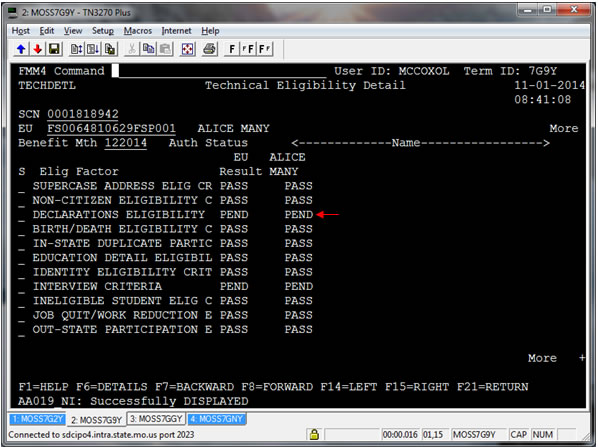Click F1=HELP on function key line
Image resolution: width=598 pixels, height=447 pixels.
43,387
